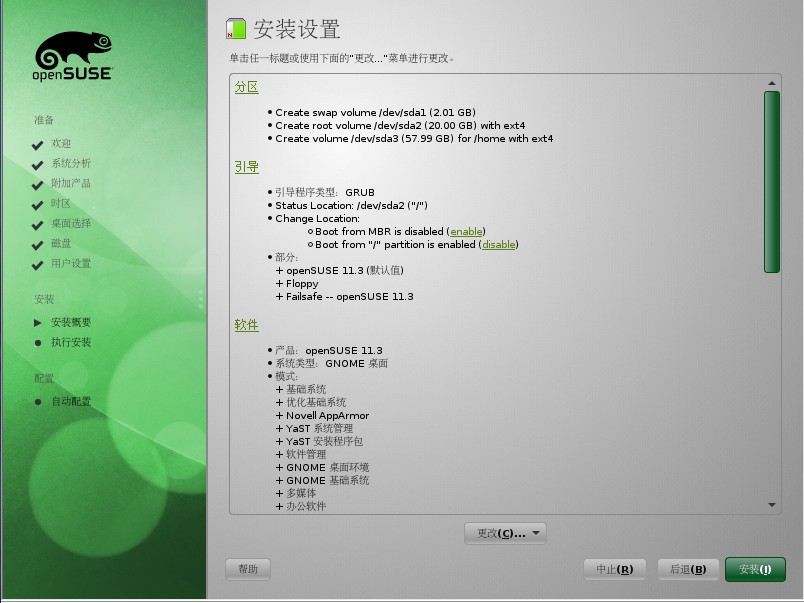Click the 办公软件 pattern entry
Screen dimensions: 804x603
tap(306, 507)
